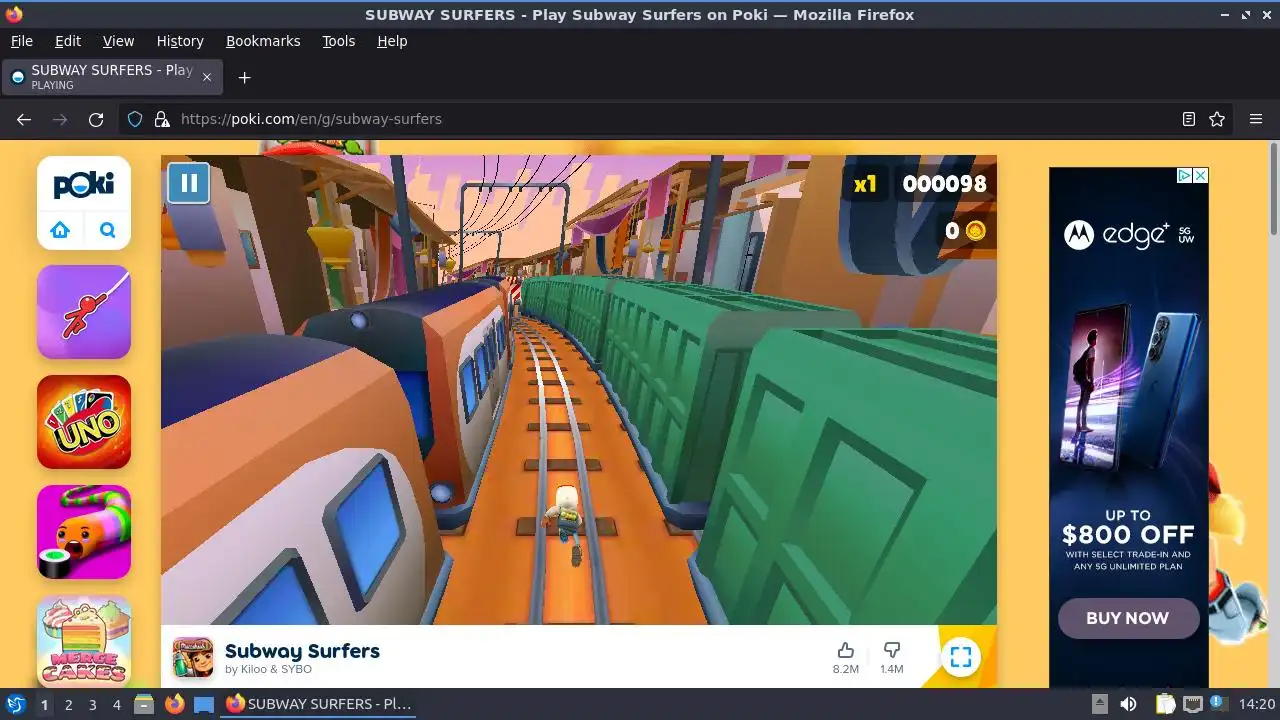1280x720 pixels.
Task: Open notification tray icon
Action: (1219, 704)
